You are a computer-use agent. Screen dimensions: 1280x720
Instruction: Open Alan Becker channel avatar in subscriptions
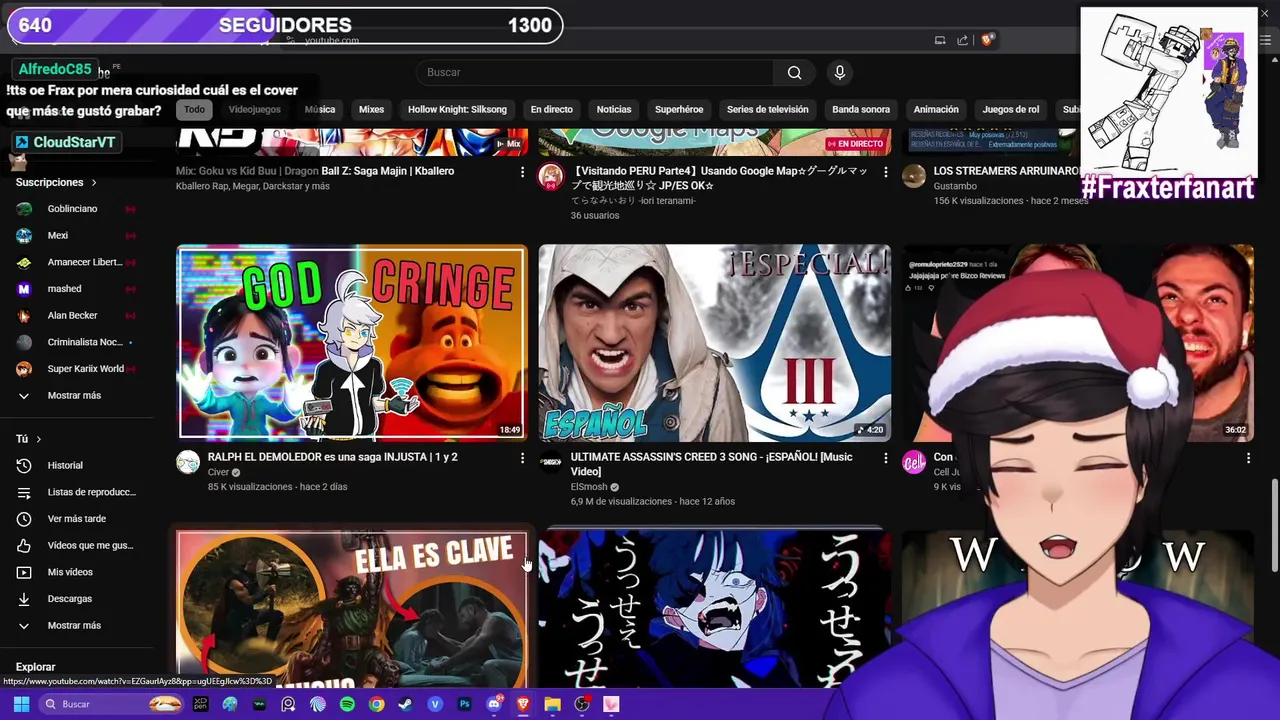24,315
